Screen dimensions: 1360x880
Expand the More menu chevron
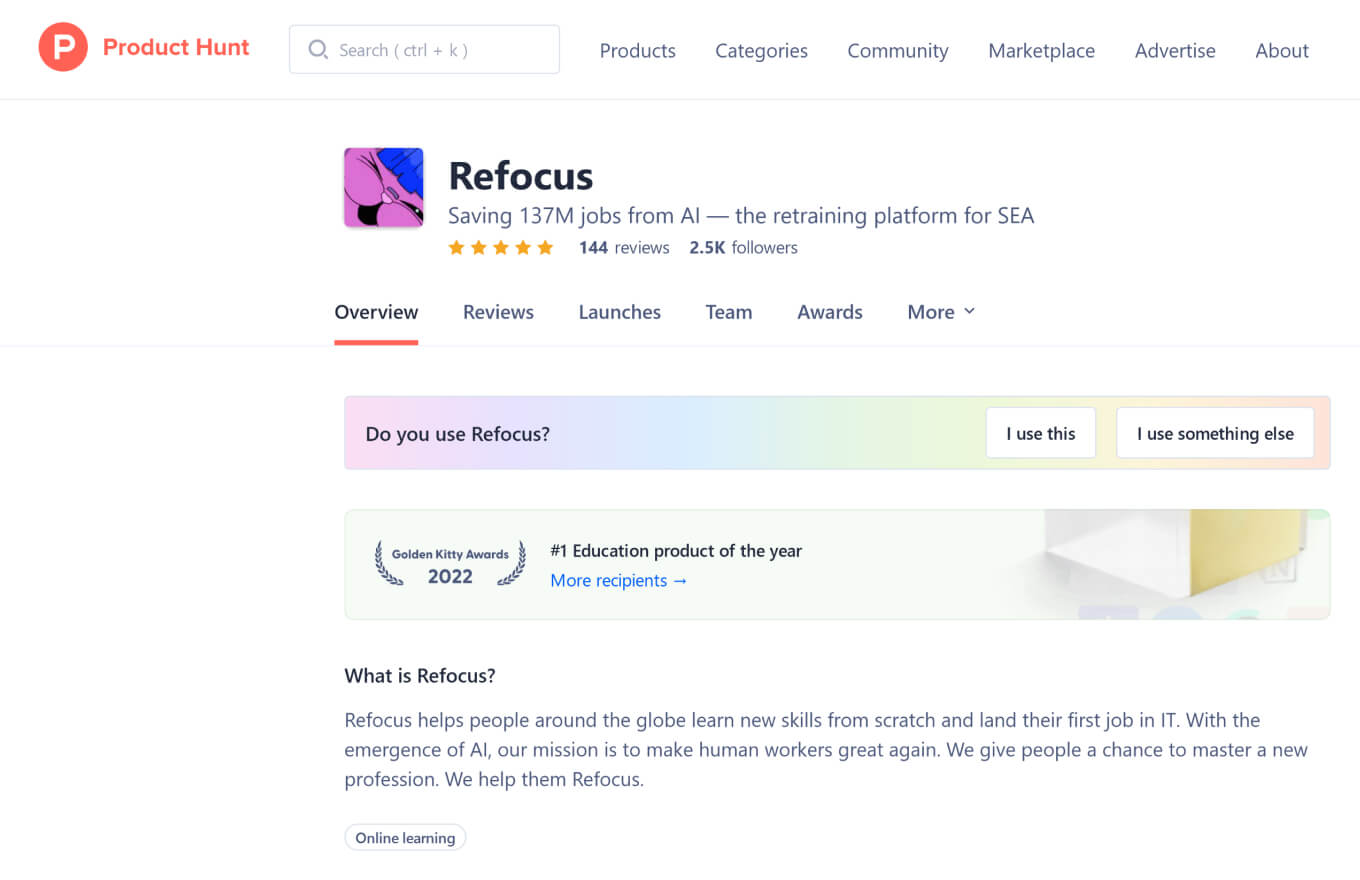[969, 312]
